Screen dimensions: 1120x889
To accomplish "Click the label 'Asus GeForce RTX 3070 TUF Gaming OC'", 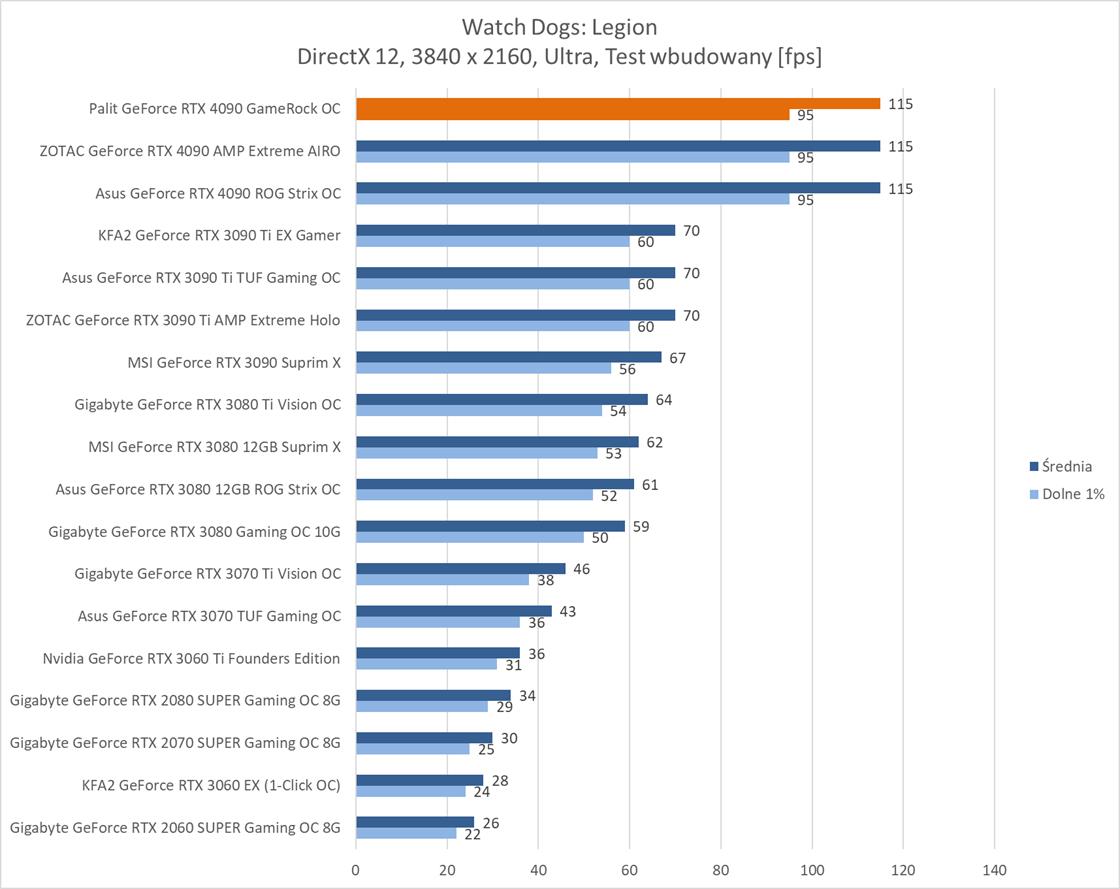I will click(209, 616).
